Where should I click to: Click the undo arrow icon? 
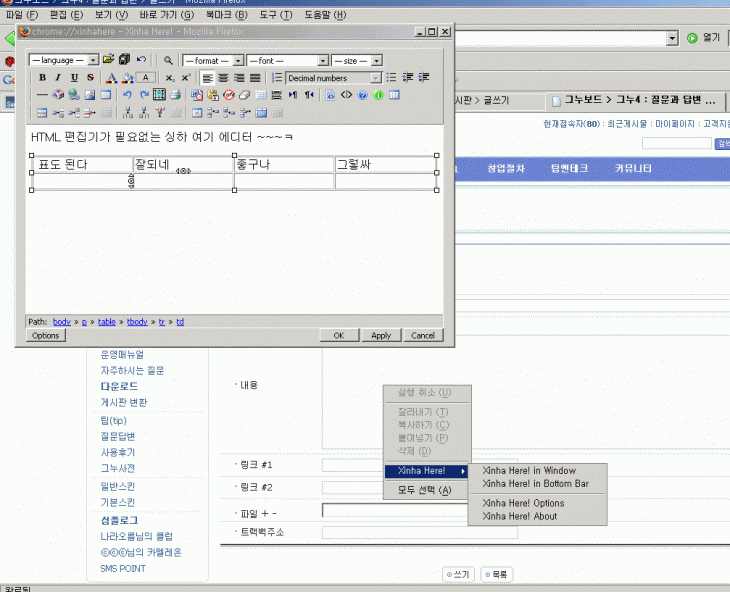[127, 95]
